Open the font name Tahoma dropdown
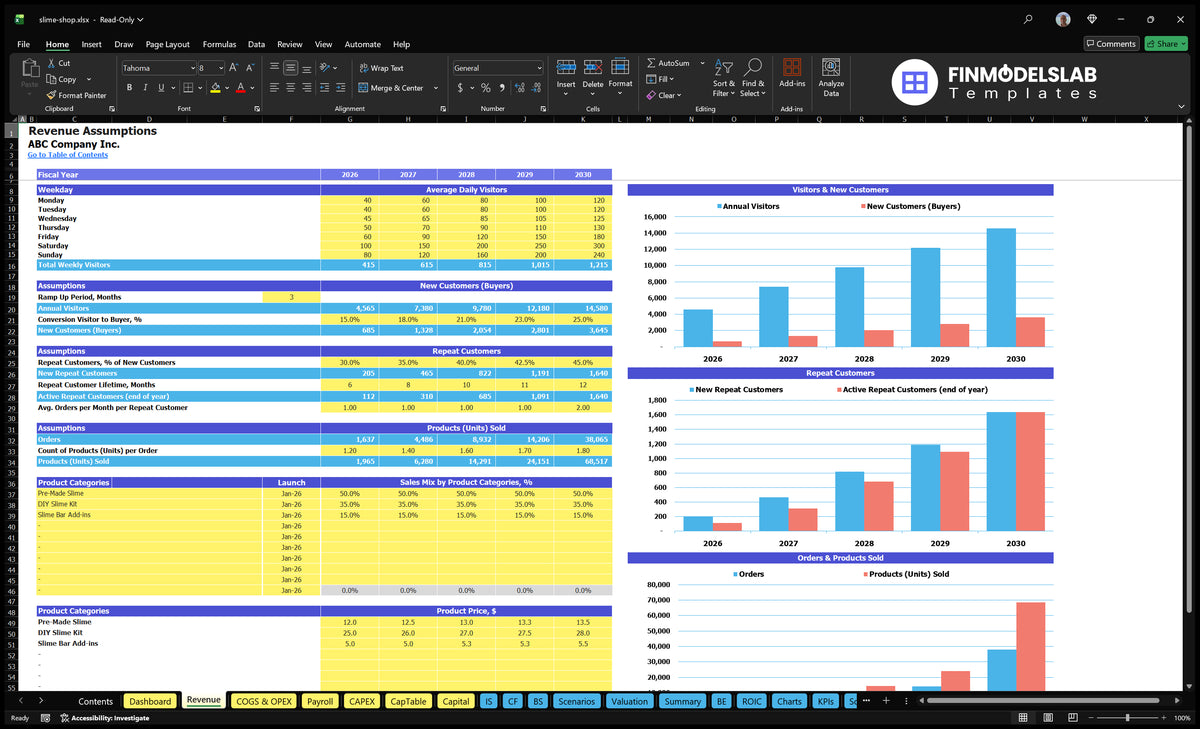The image size is (1200, 729). click(x=192, y=68)
